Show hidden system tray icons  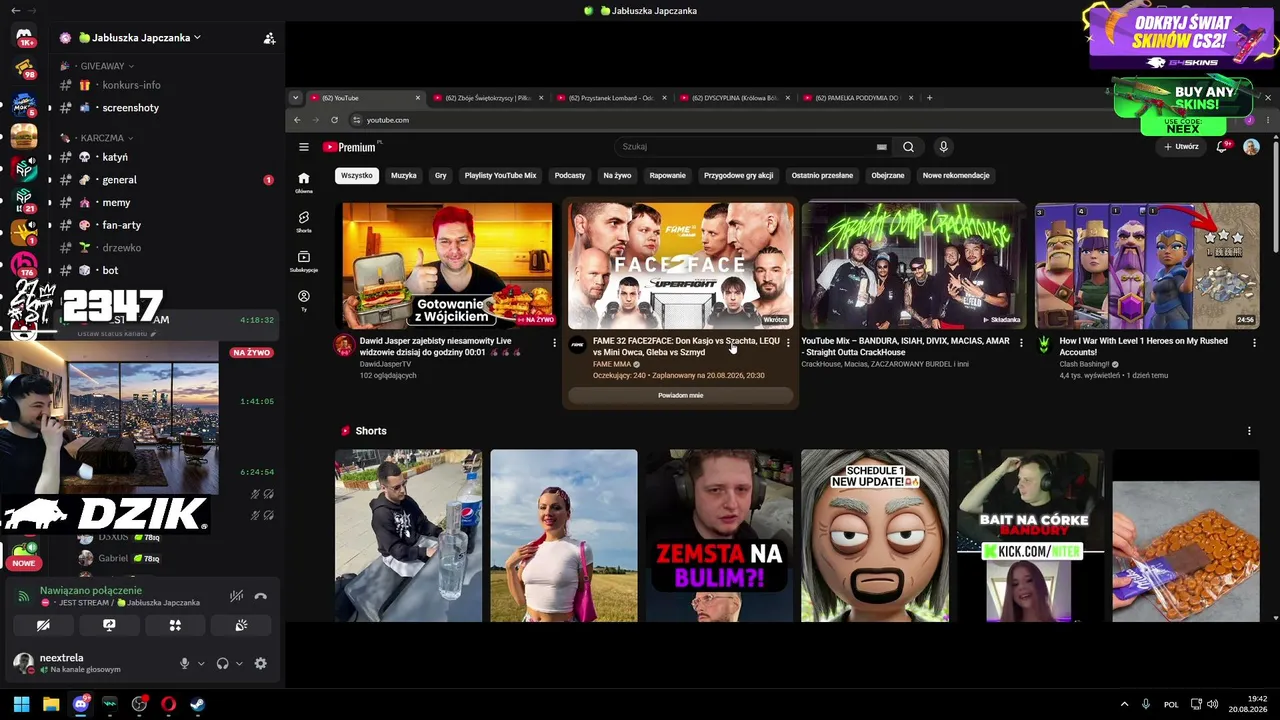pos(1124,704)
